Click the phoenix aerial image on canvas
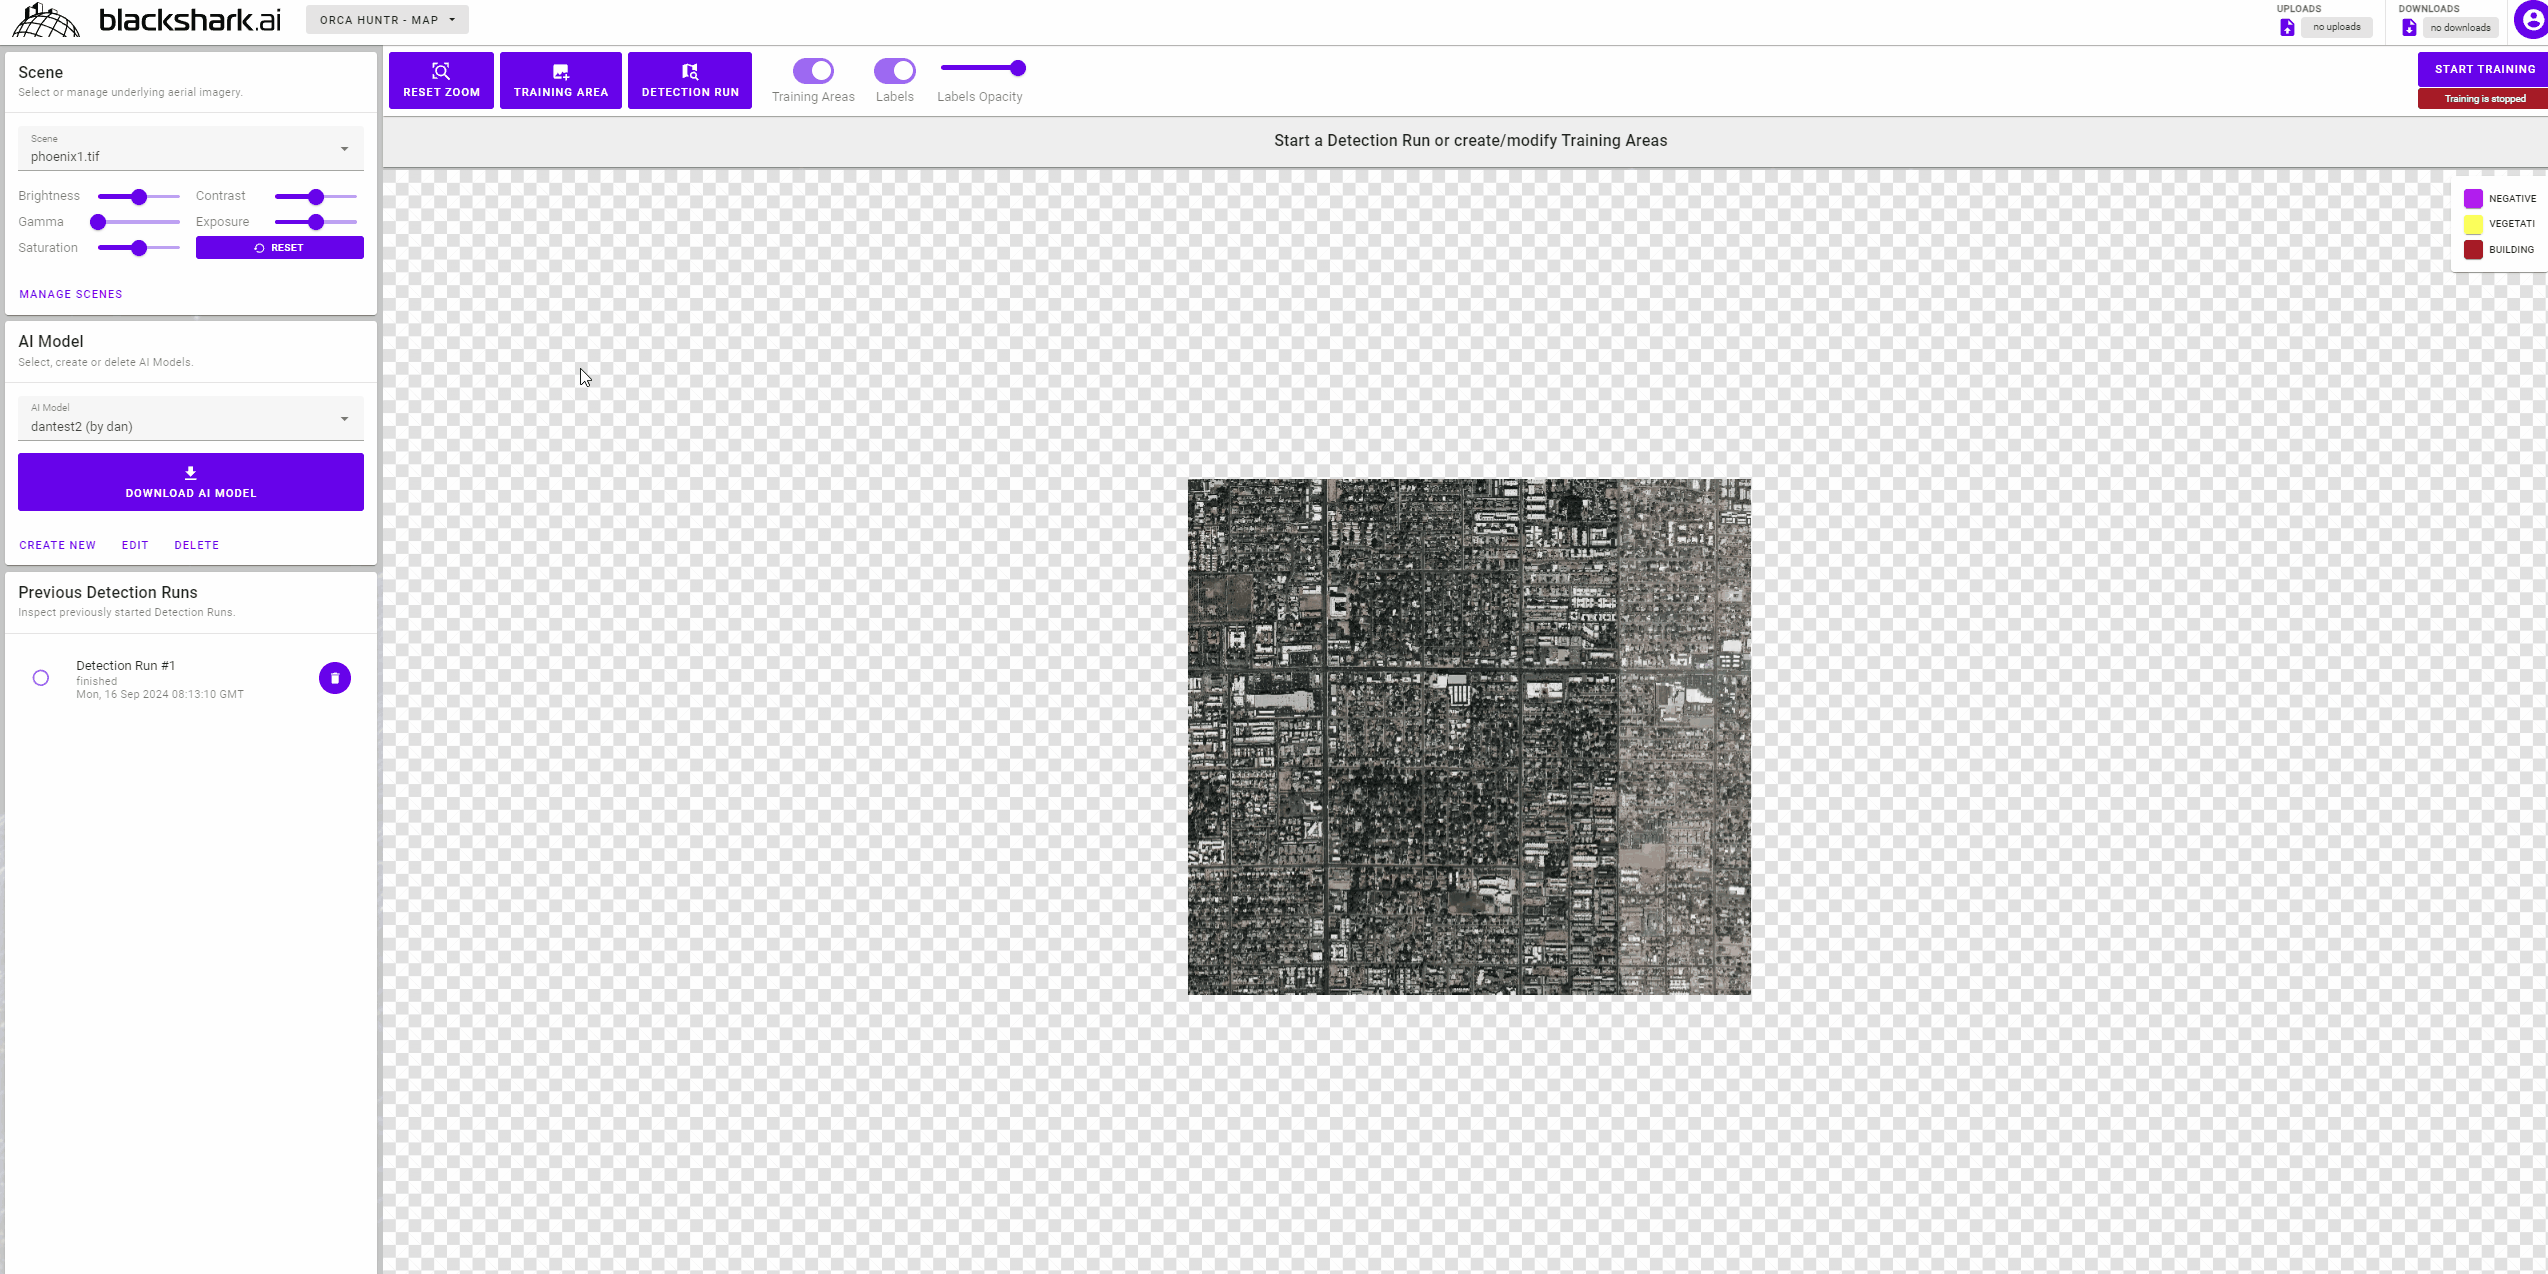Screen dimensions: 2548x1274 pyautogui.click(x=1469, y=736)
